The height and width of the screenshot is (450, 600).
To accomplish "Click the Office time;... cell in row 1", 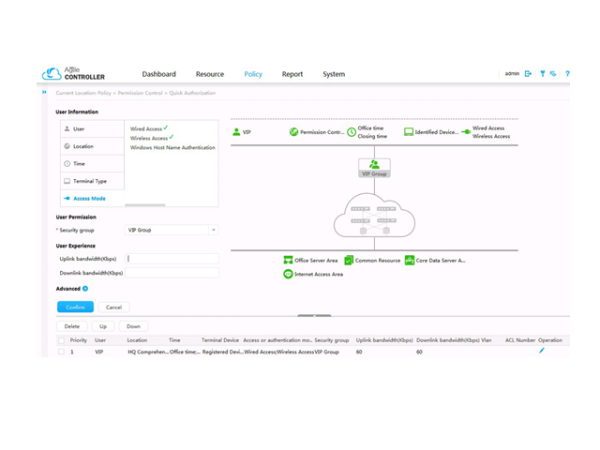I will [185, 352].
